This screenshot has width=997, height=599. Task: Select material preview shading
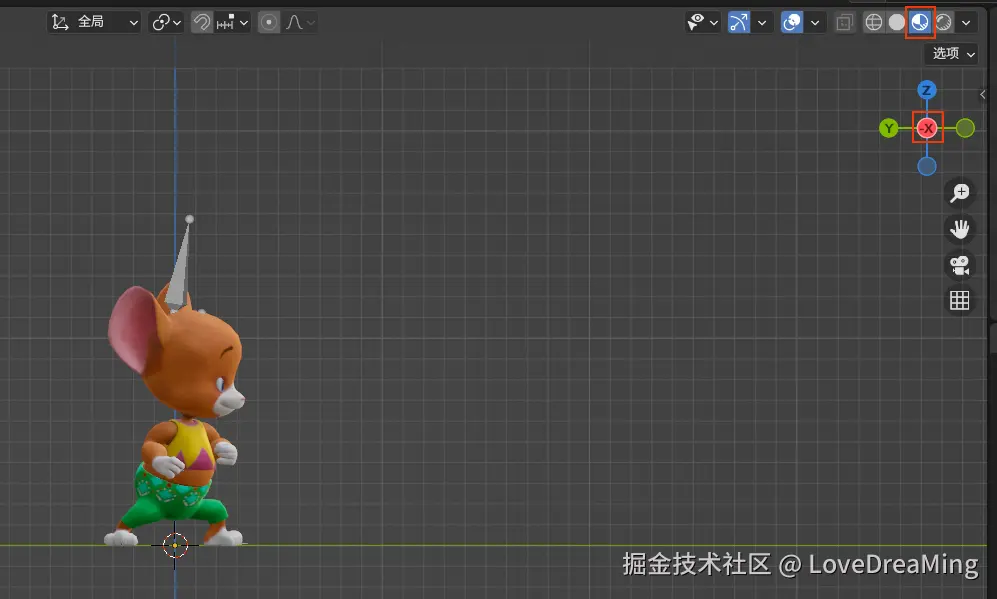(919, 22)
